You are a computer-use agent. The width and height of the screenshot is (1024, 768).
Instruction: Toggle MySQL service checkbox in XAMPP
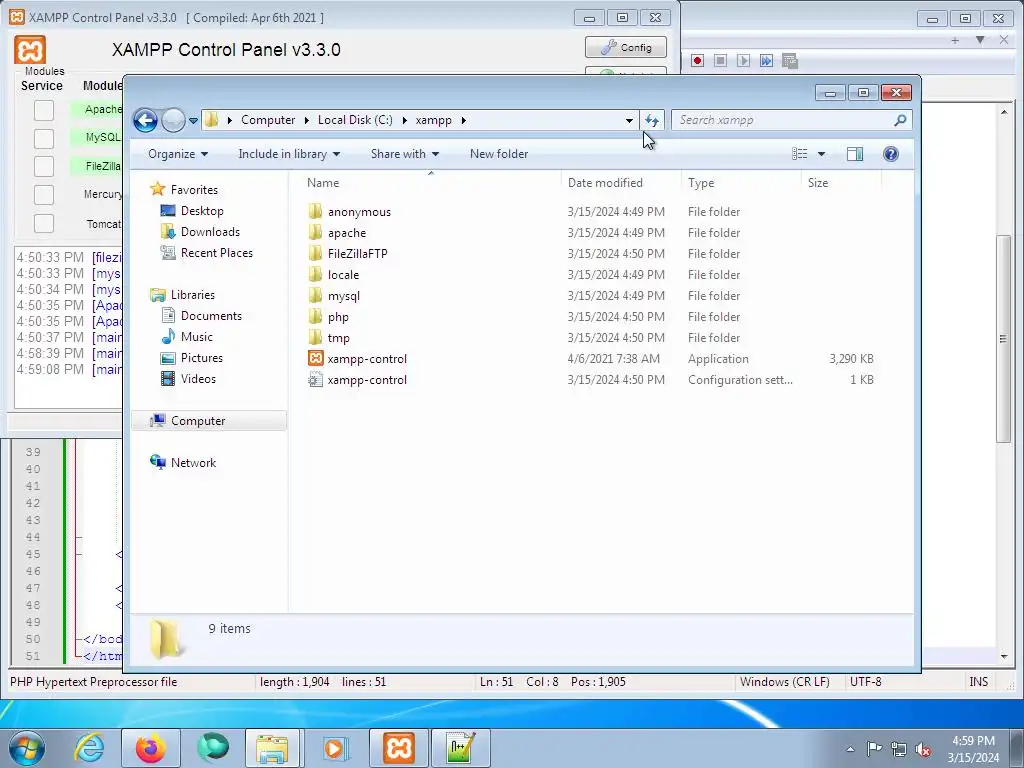44,138
